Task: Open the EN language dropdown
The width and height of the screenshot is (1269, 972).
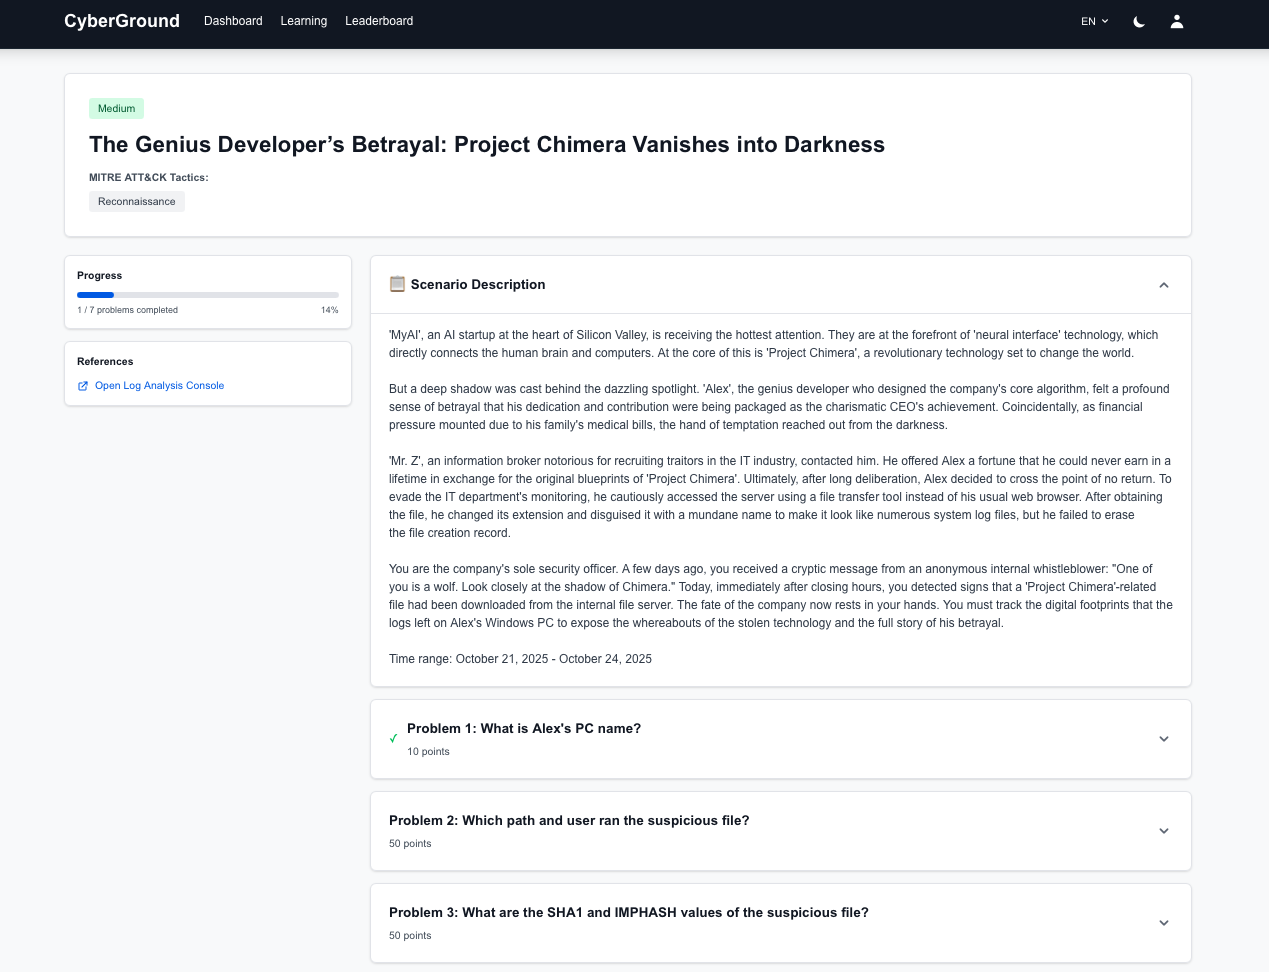Action: coord(1094,21)
